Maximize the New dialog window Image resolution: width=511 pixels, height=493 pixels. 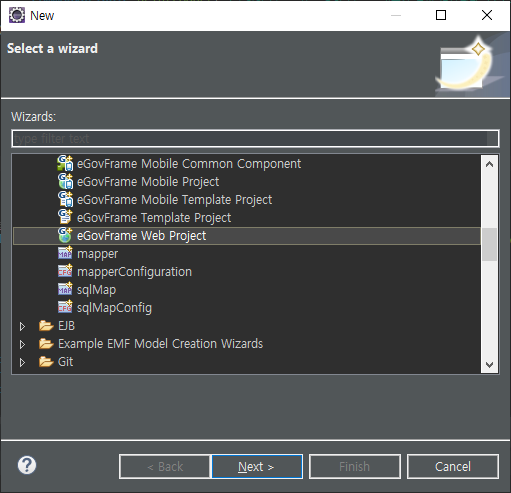(441, 15)
